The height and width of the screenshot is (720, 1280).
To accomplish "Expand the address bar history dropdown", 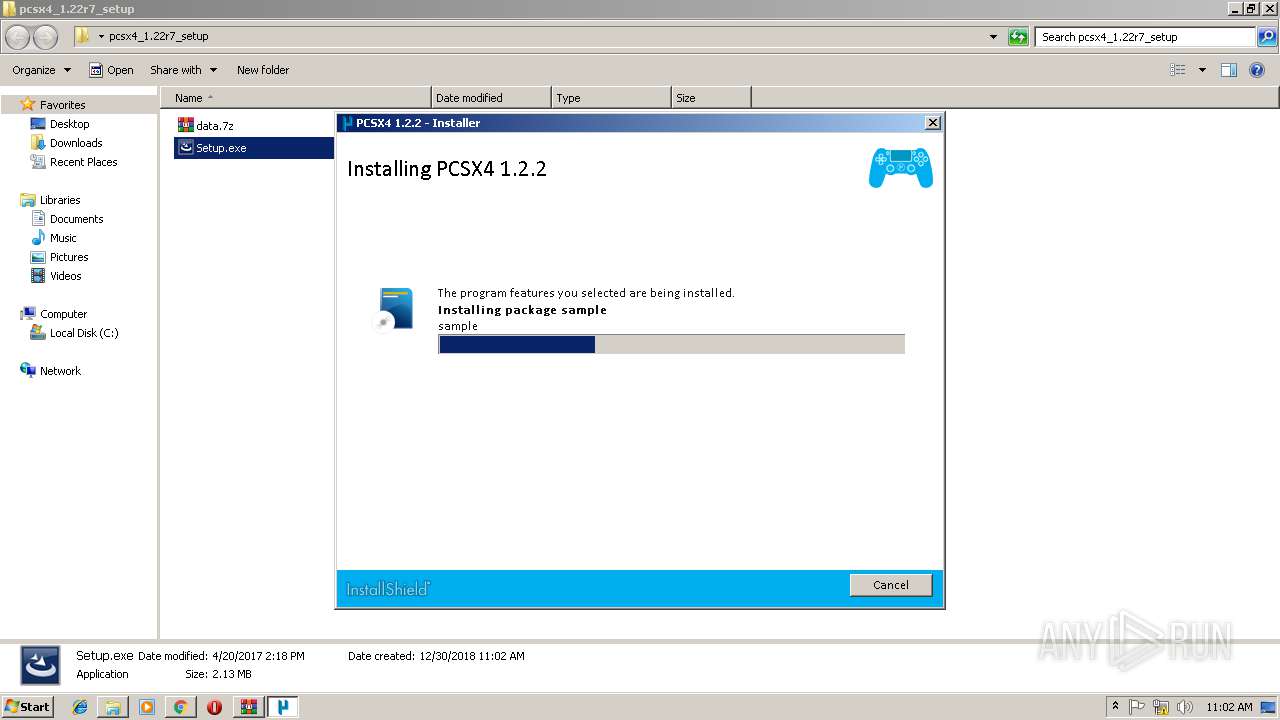I will [993, 37].
